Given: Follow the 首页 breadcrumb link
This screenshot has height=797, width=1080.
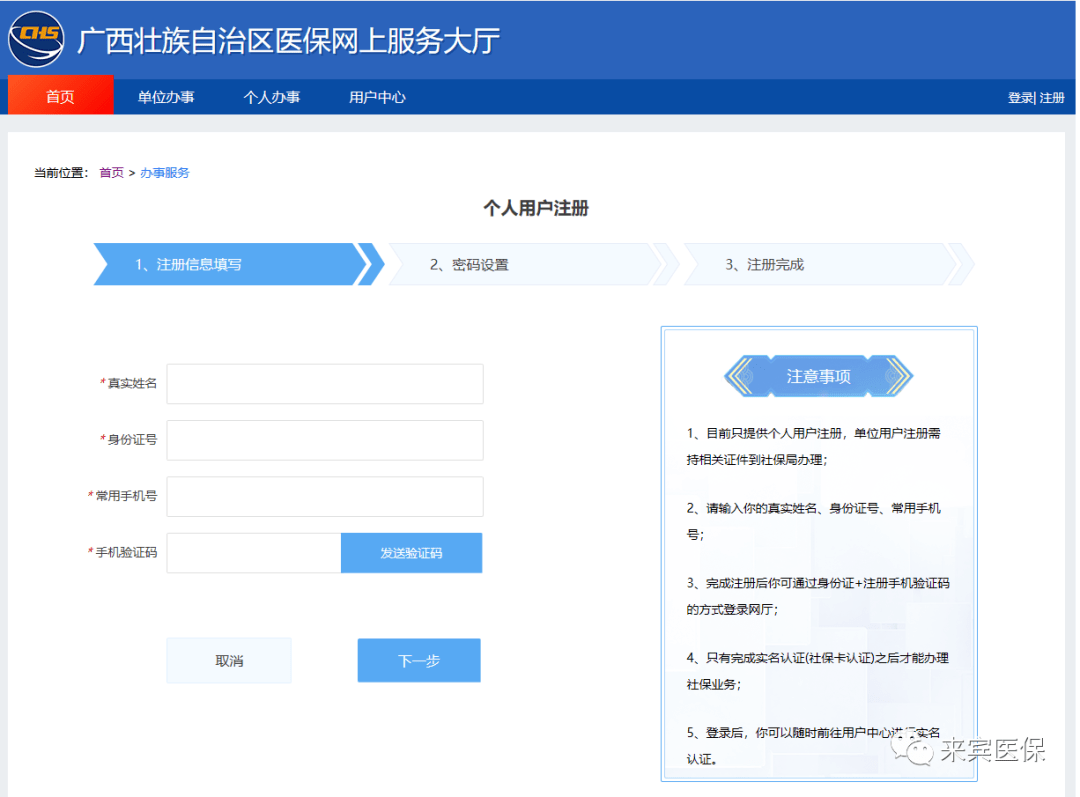Looking at the screenshot, I should 112,172.
